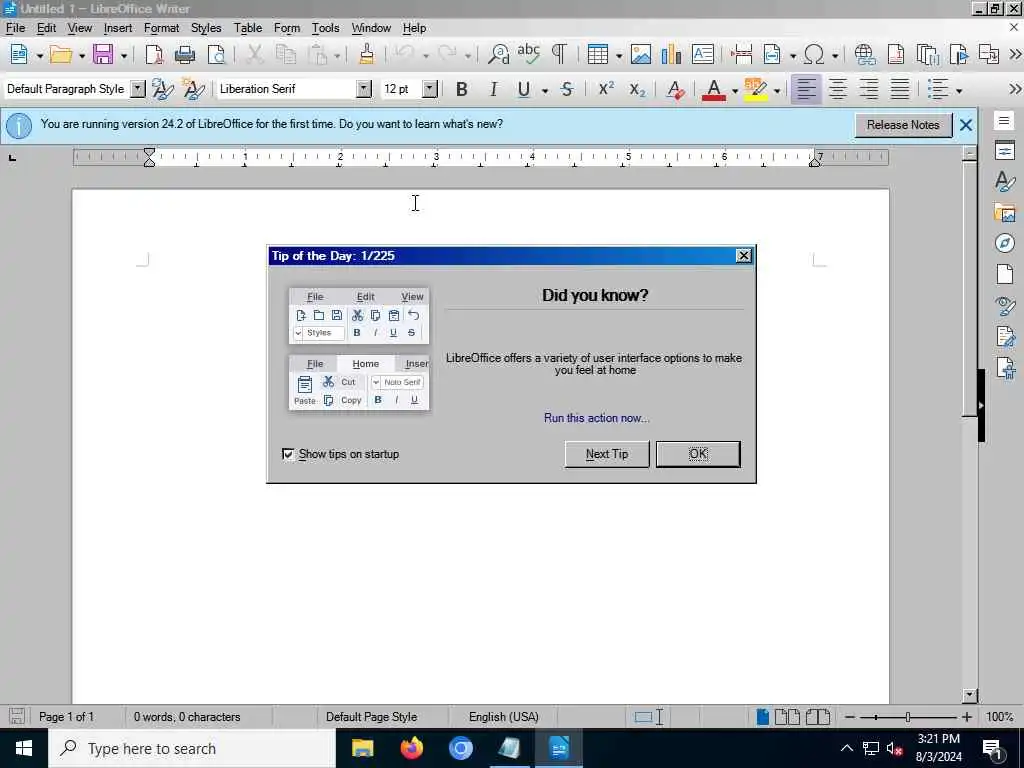
Task: Click the Insert Hyperlink globe icon
Action: point(865,54)
